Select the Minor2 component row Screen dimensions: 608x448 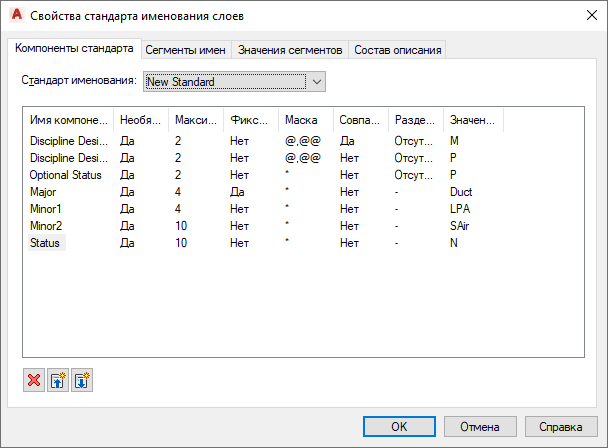point(45,226)
